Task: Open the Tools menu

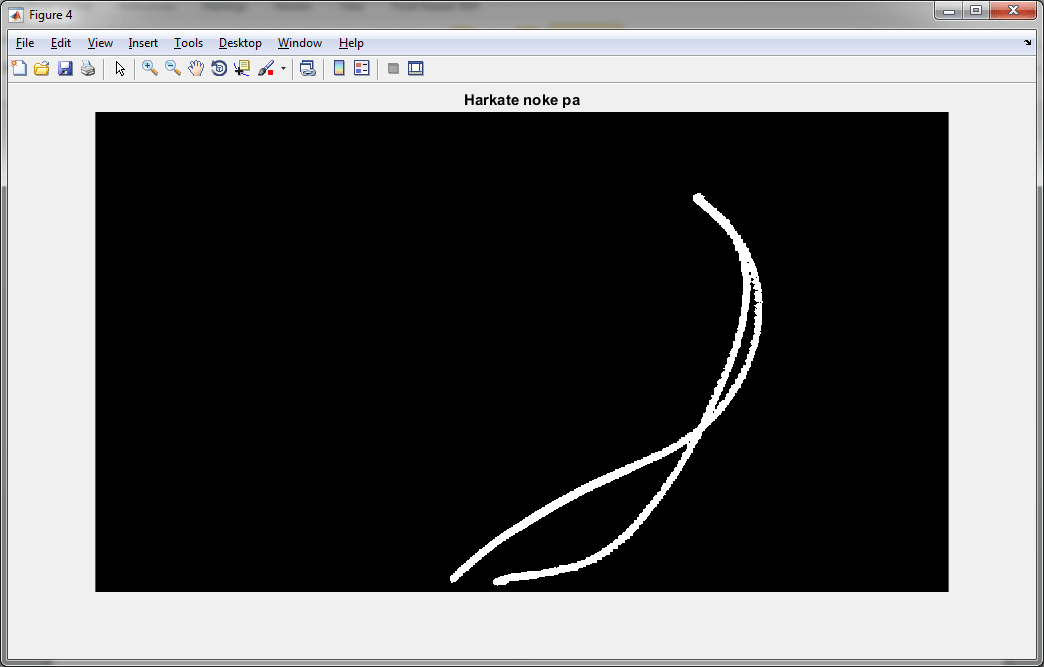Action: click(188, 43)
